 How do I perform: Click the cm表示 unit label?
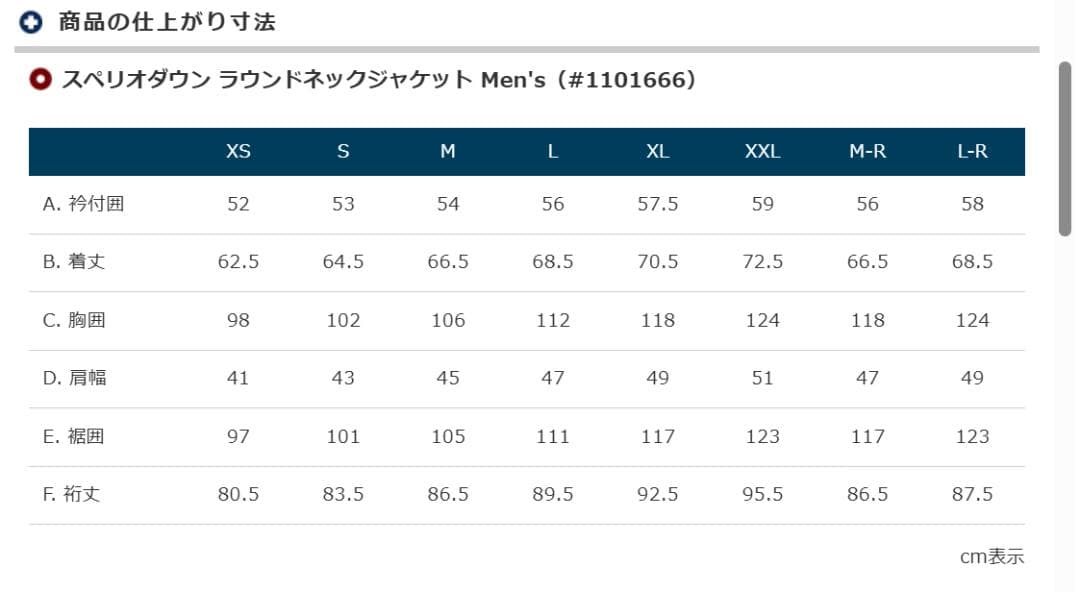(x=993, y=556)
